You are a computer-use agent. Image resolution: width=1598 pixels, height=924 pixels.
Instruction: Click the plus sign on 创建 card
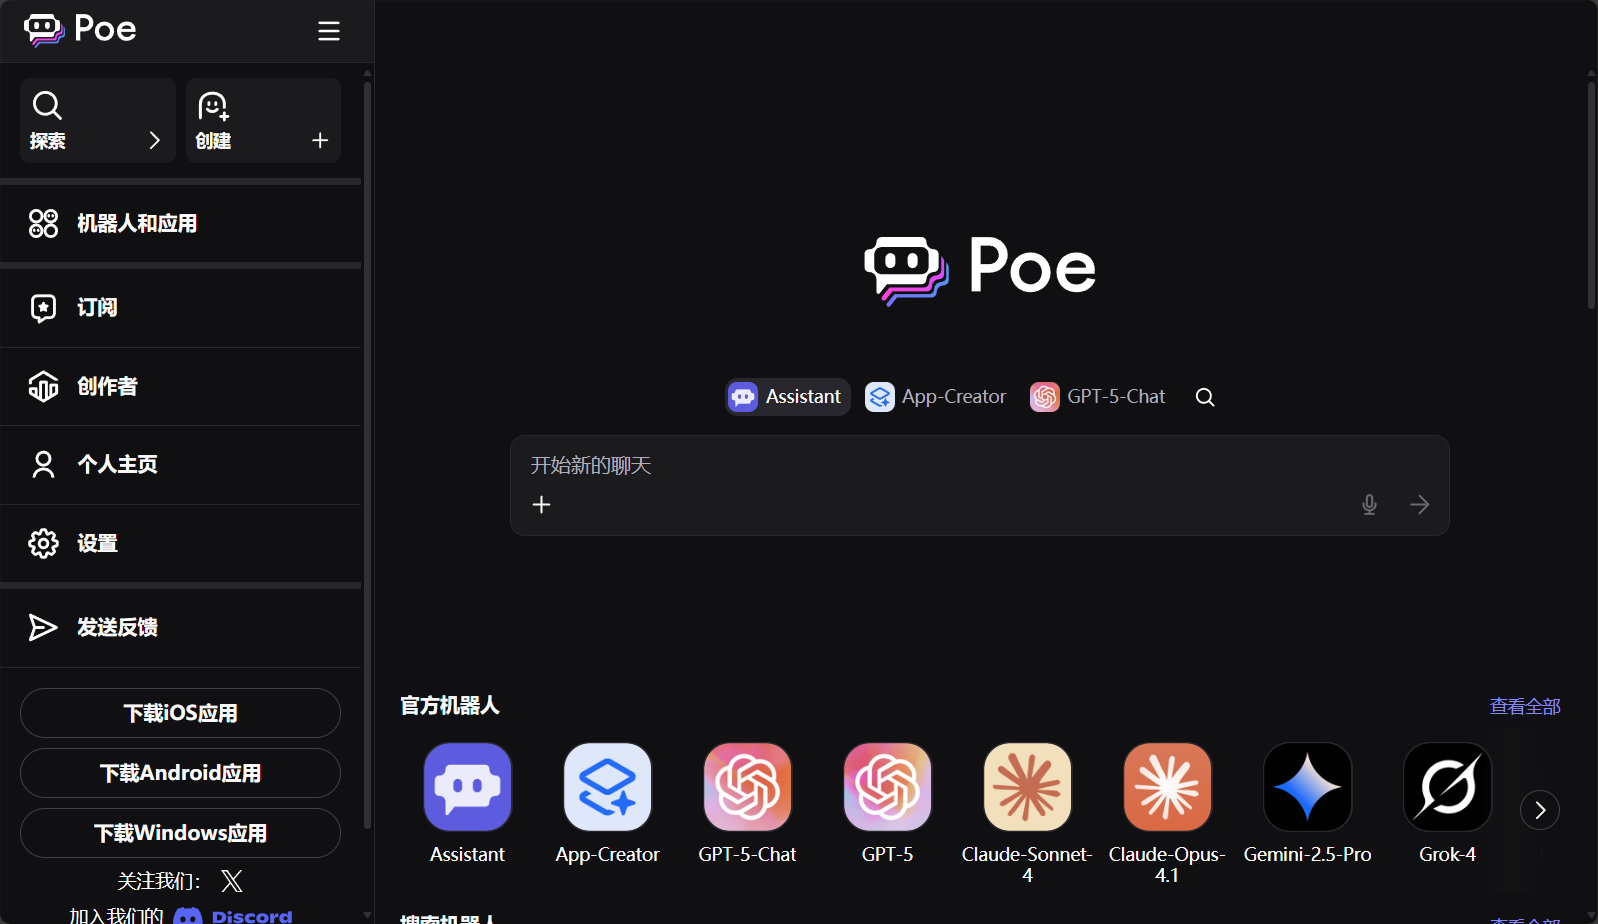320,140
